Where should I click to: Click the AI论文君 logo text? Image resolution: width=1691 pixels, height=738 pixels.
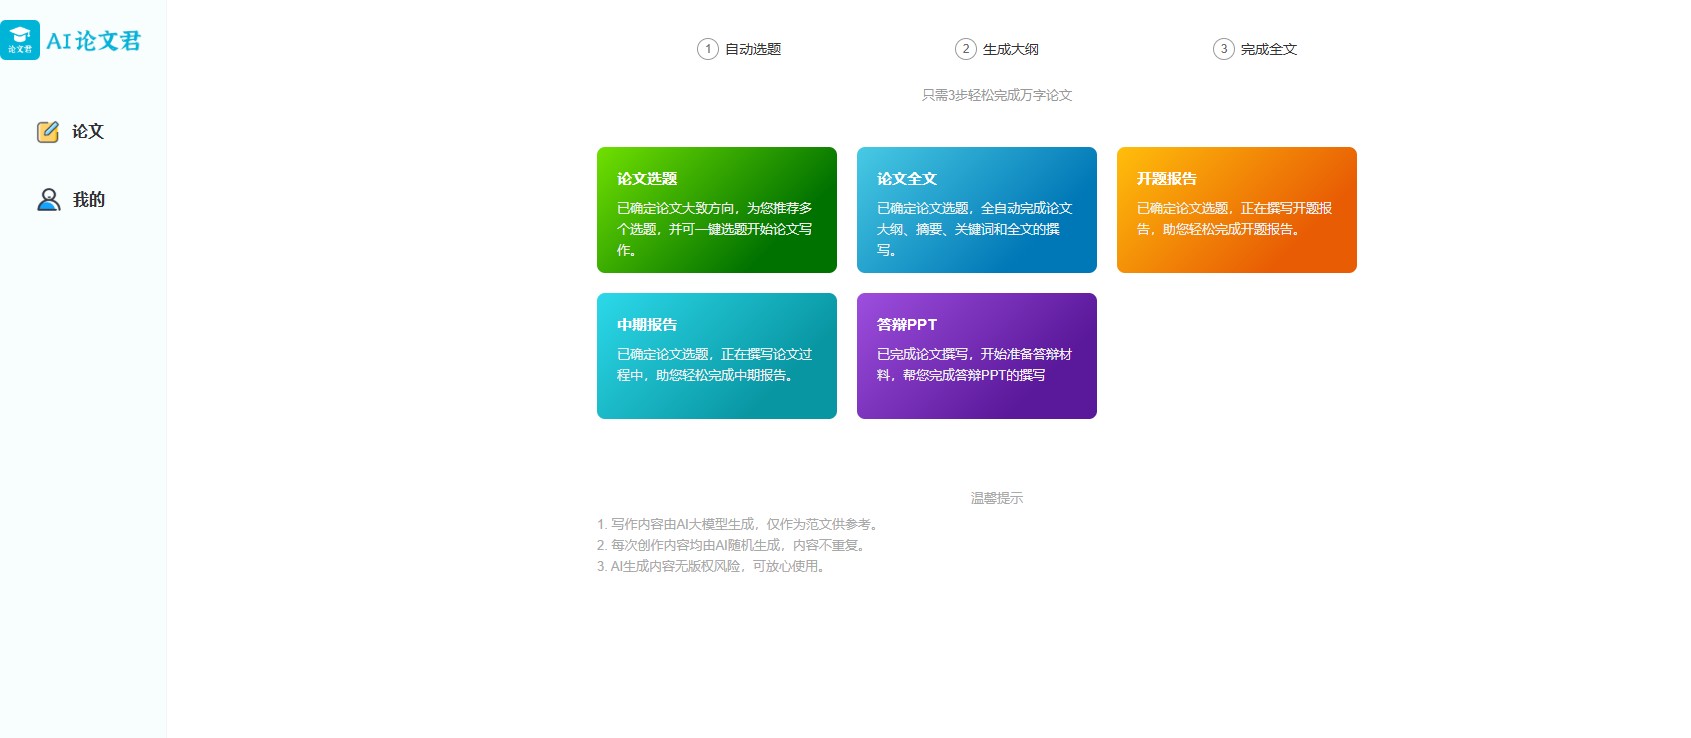94,41
